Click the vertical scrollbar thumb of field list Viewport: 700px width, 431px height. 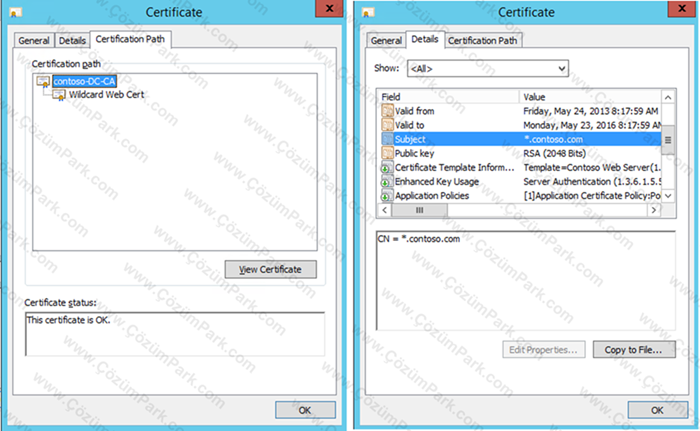click(x=668, y=140)
